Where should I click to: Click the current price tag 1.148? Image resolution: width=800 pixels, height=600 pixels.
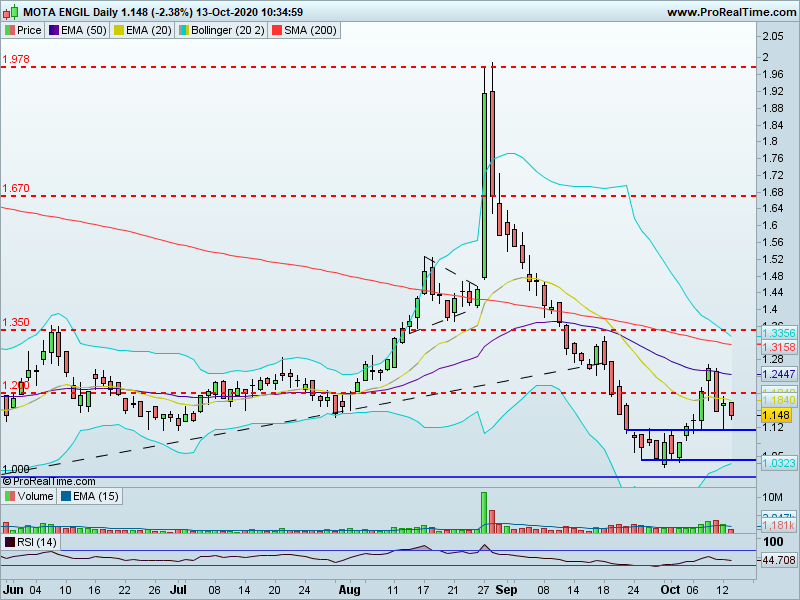(776, 415)
